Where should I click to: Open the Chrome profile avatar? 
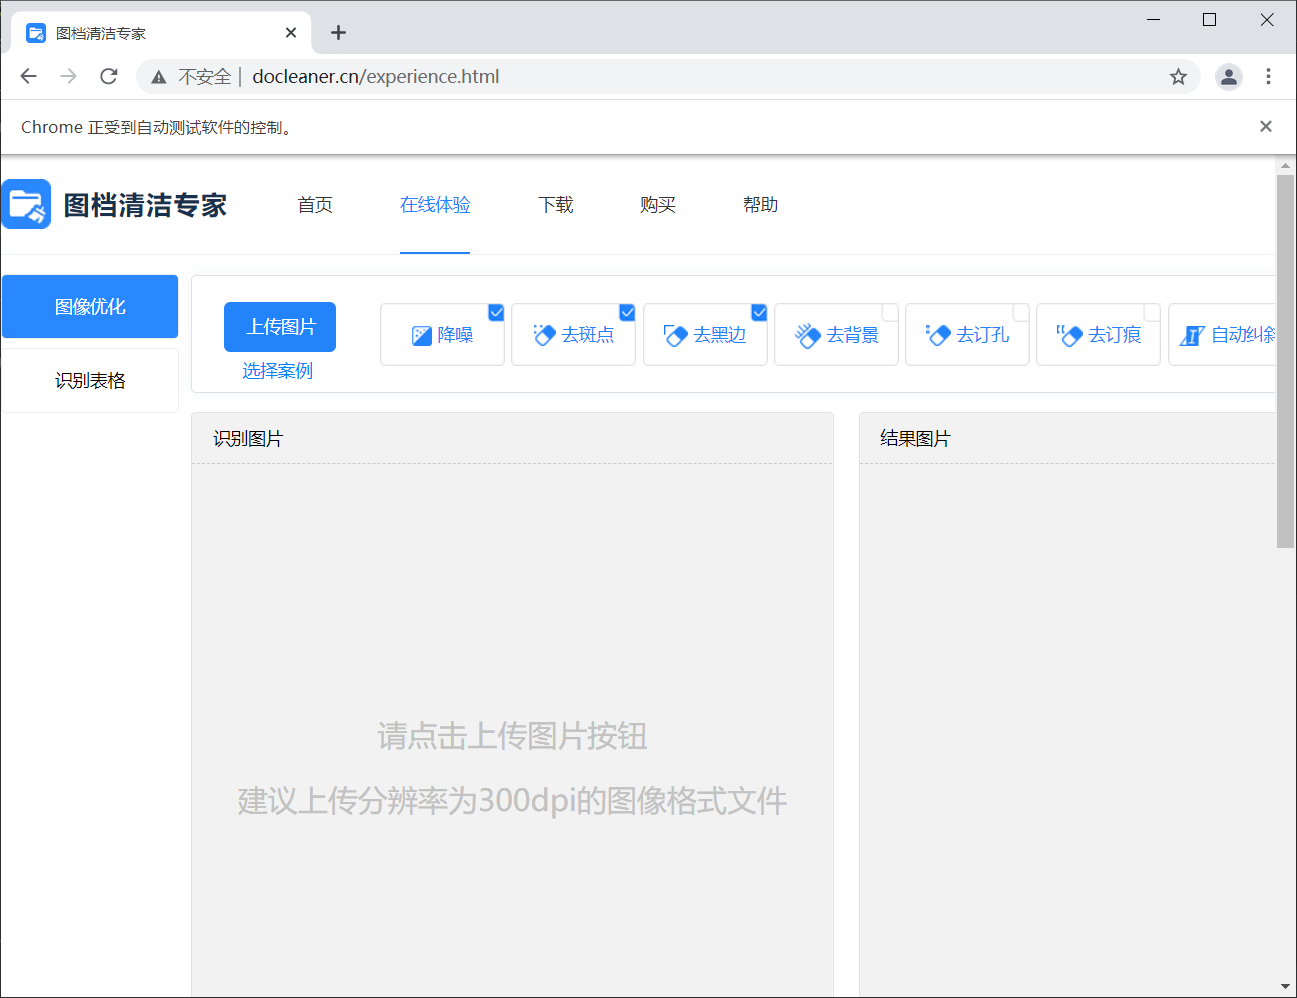pos(1229,76)
